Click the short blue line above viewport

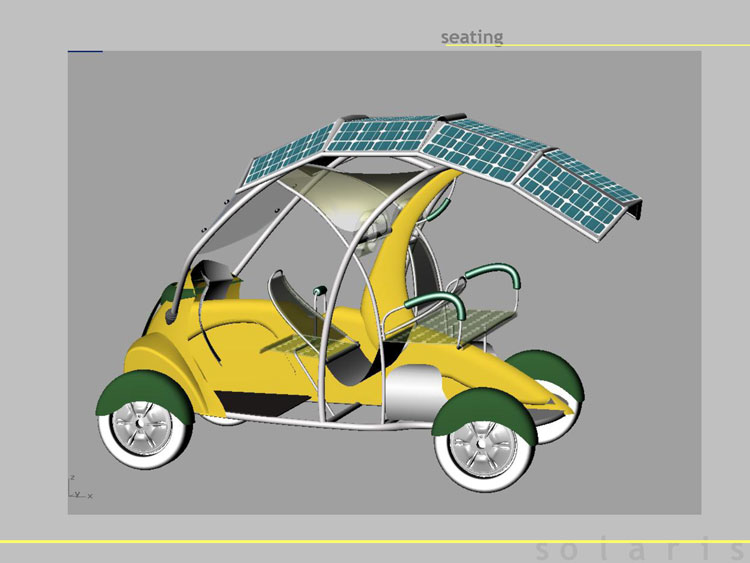click(x=85, y=51)
